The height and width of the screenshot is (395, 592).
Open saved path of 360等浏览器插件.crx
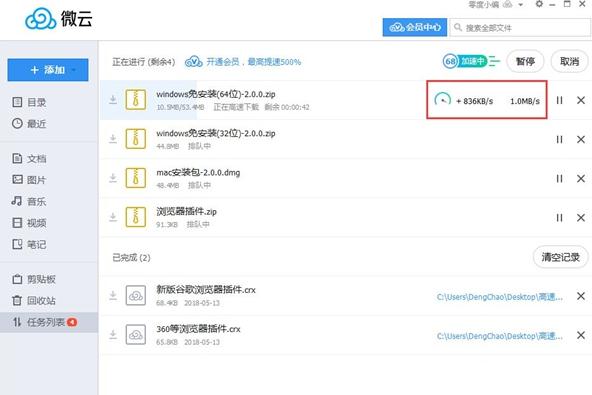(x=500, y=336)
